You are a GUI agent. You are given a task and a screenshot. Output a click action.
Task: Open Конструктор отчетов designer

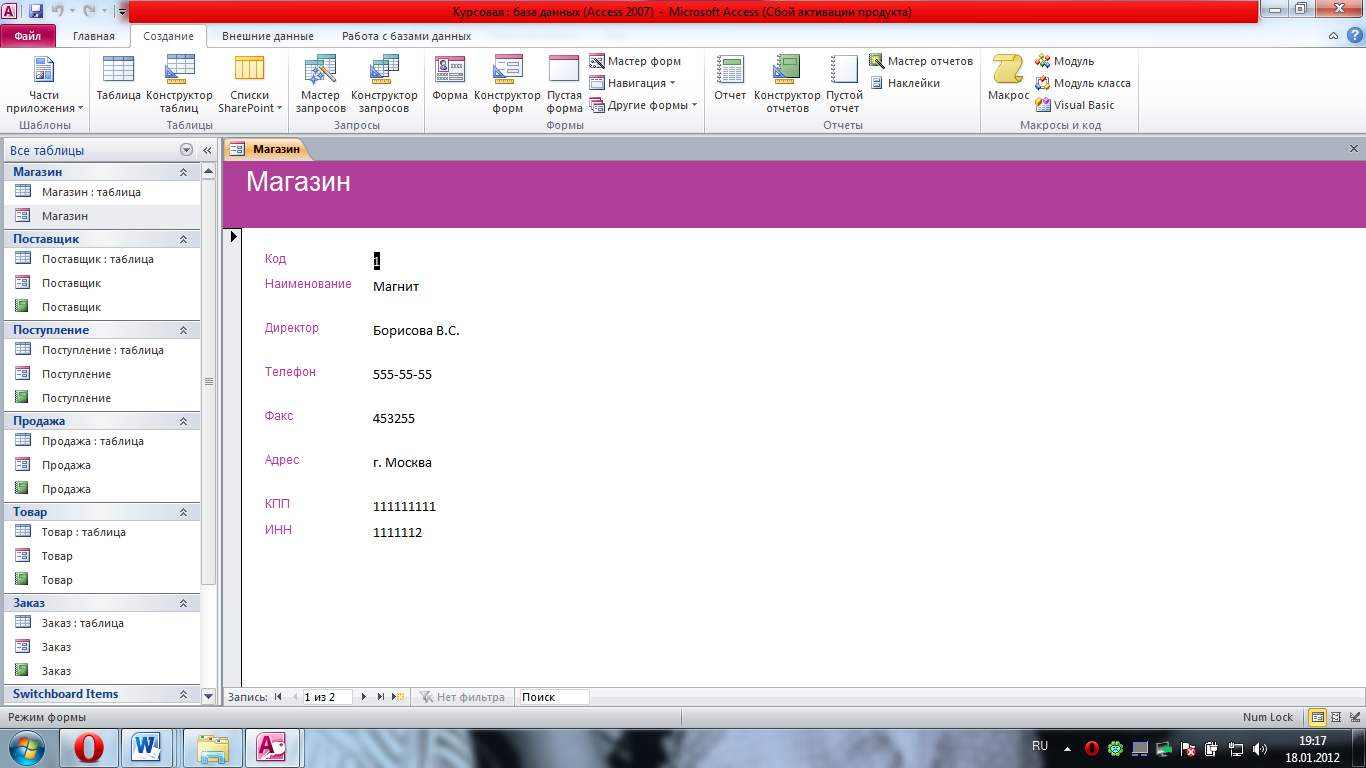pyautogui.click(x=787, y=85)
